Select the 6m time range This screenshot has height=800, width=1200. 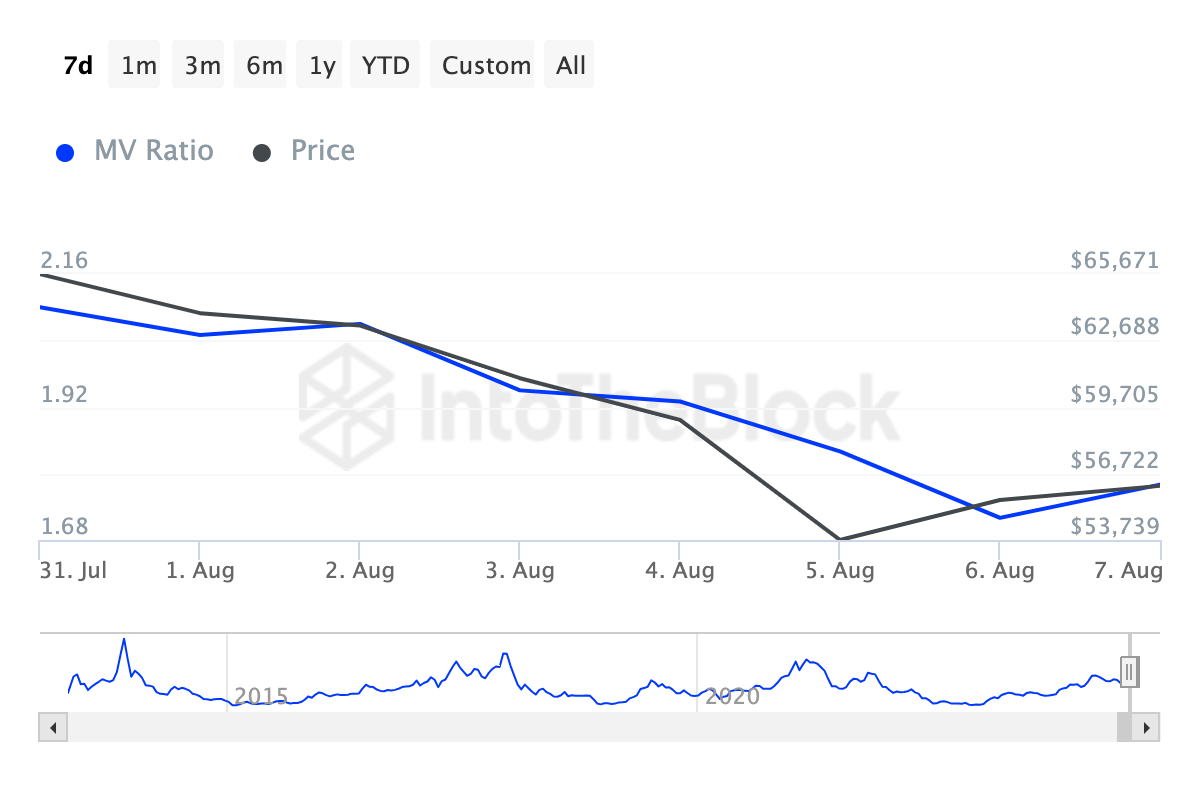click(264, 66)
